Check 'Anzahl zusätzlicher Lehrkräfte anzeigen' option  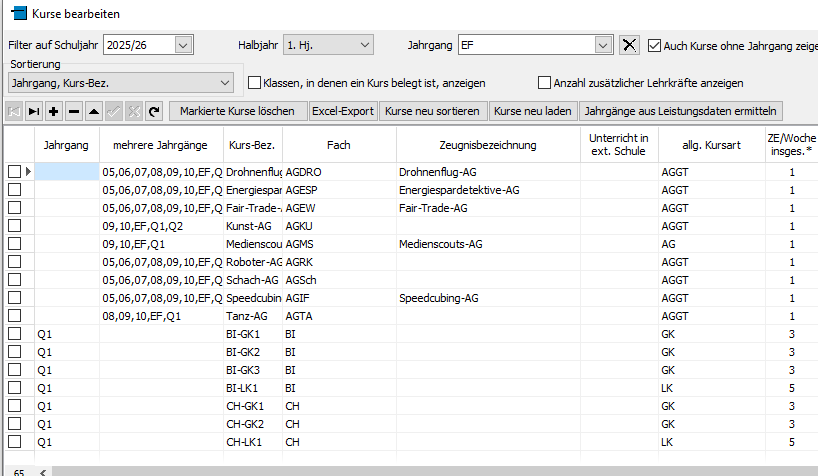545,83
